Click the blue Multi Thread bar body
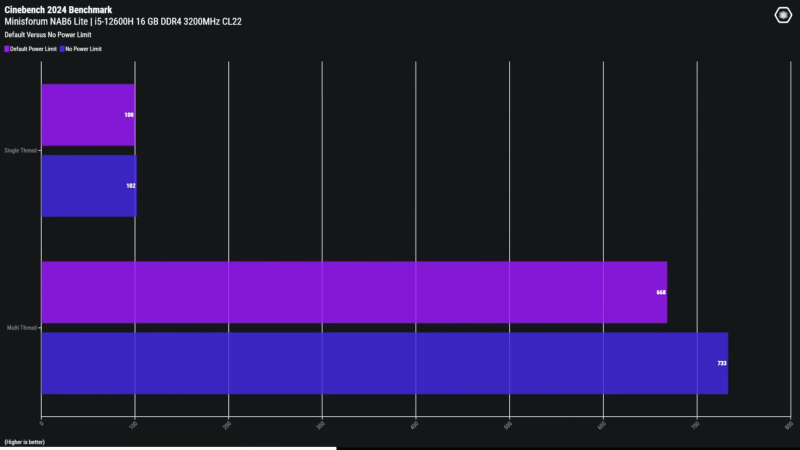This screenshot has width=800, height=450. [380, 363]
